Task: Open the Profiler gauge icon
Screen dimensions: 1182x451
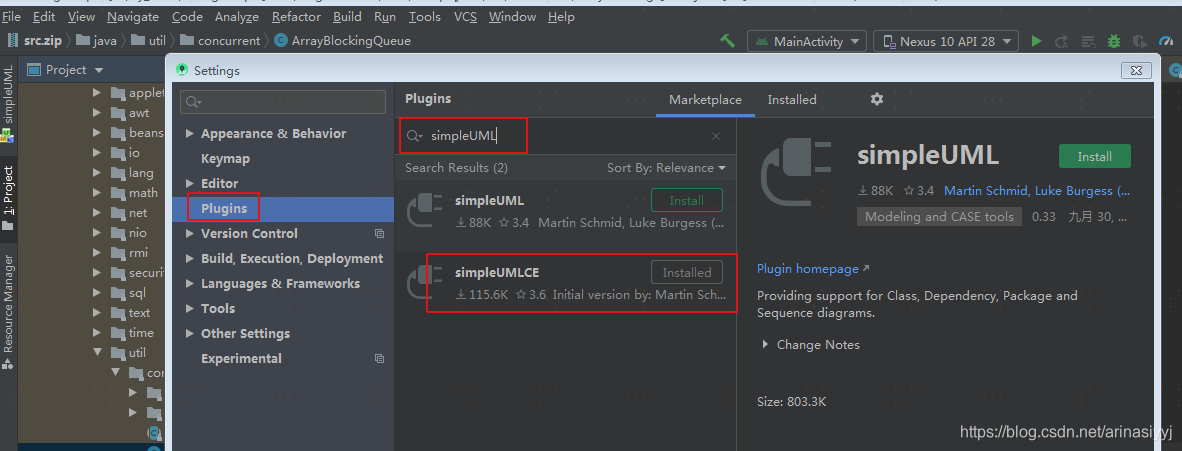Action: (1165, 41)
